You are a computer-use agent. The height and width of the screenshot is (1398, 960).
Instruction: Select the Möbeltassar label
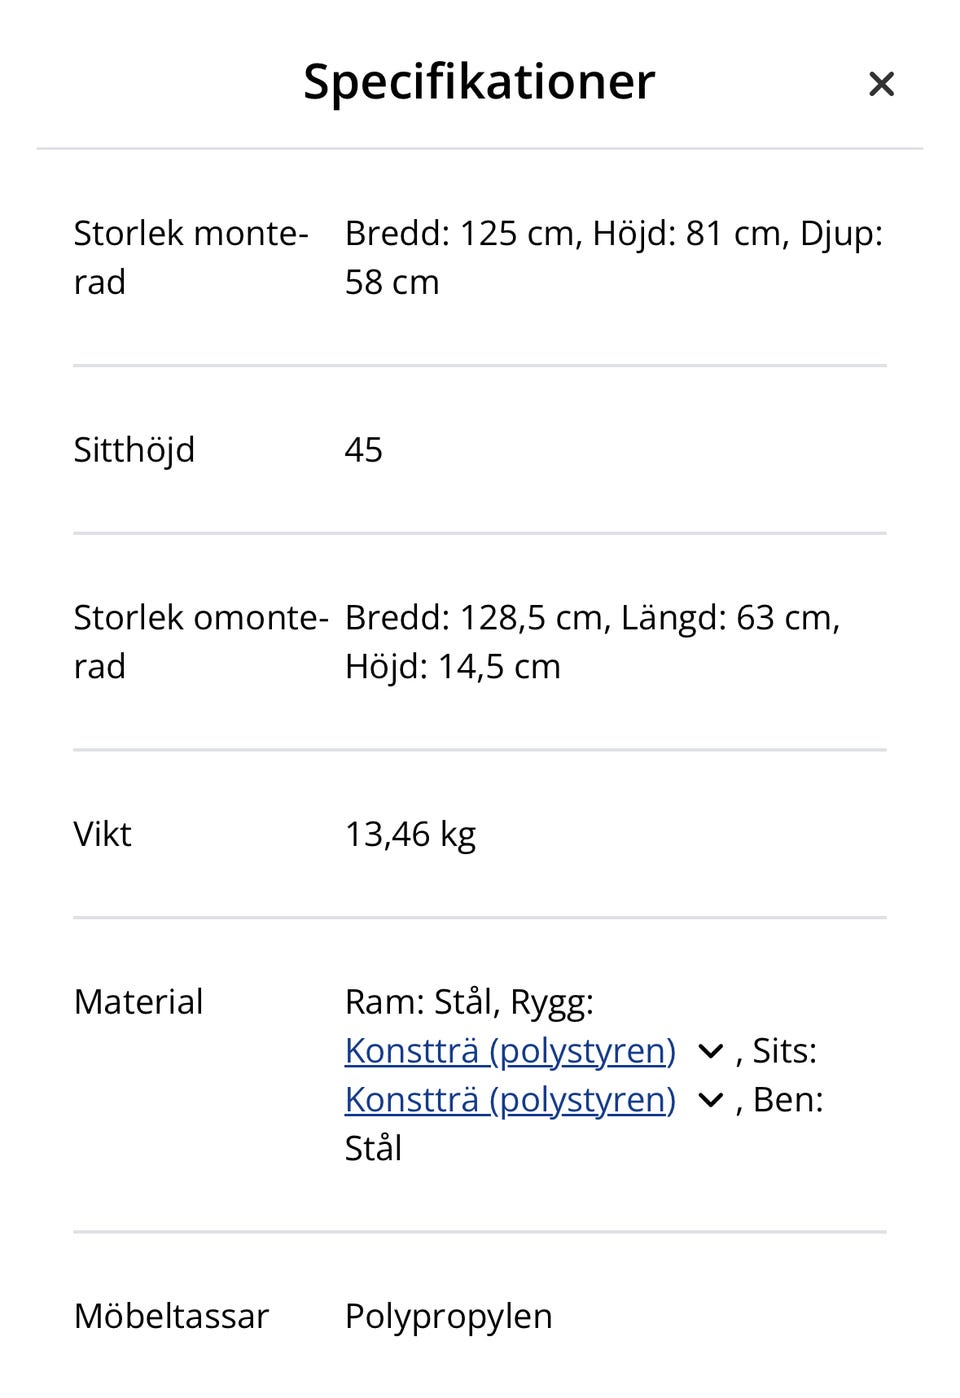pyautogui.click(x=171, y=1316)
